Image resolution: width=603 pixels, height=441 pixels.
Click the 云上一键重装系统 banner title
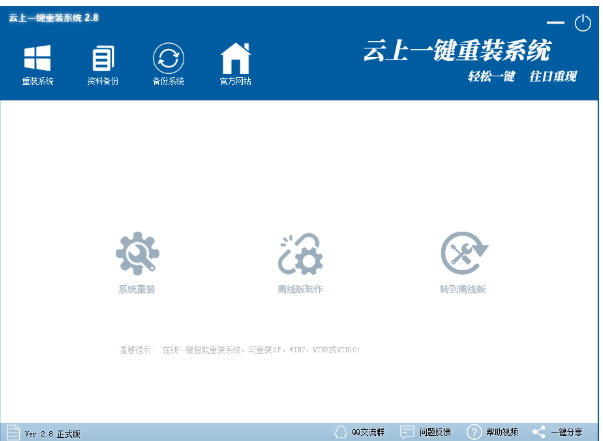[x=455, y=52]
